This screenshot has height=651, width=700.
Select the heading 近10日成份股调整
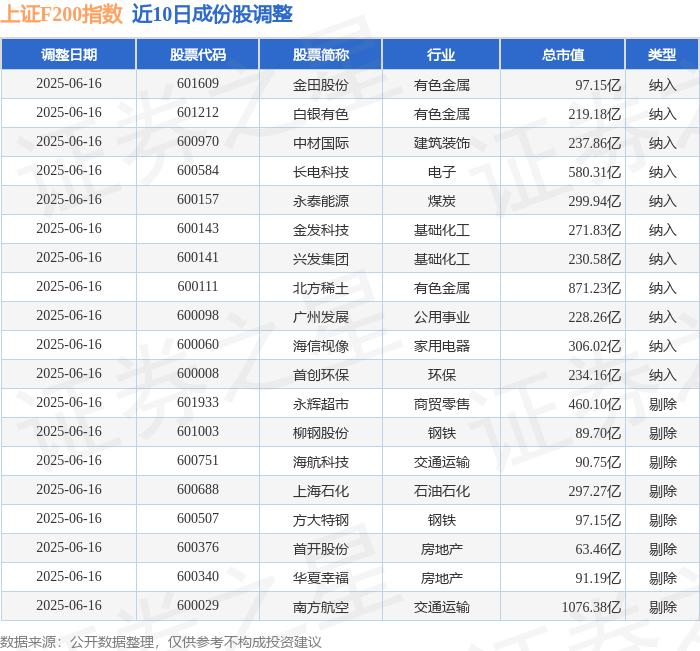tap(212, 14)
